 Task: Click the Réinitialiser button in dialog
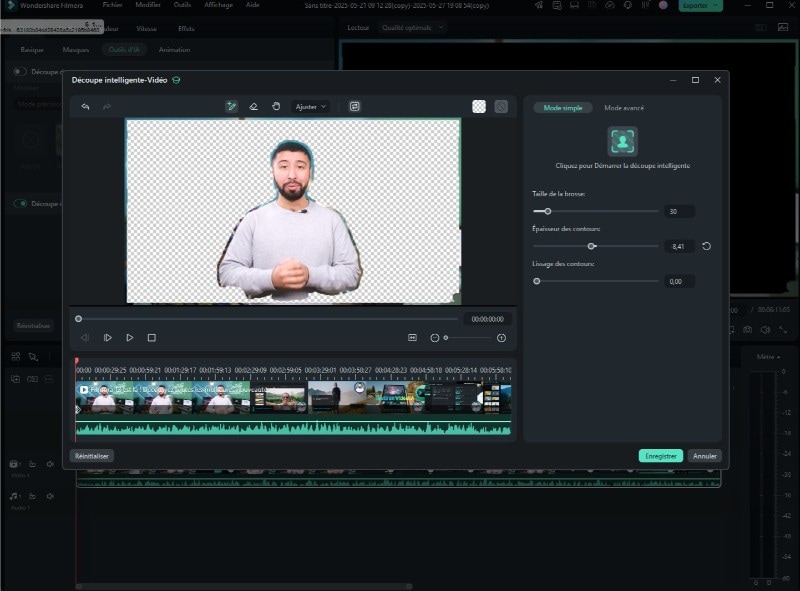click(x=92, y=456)
